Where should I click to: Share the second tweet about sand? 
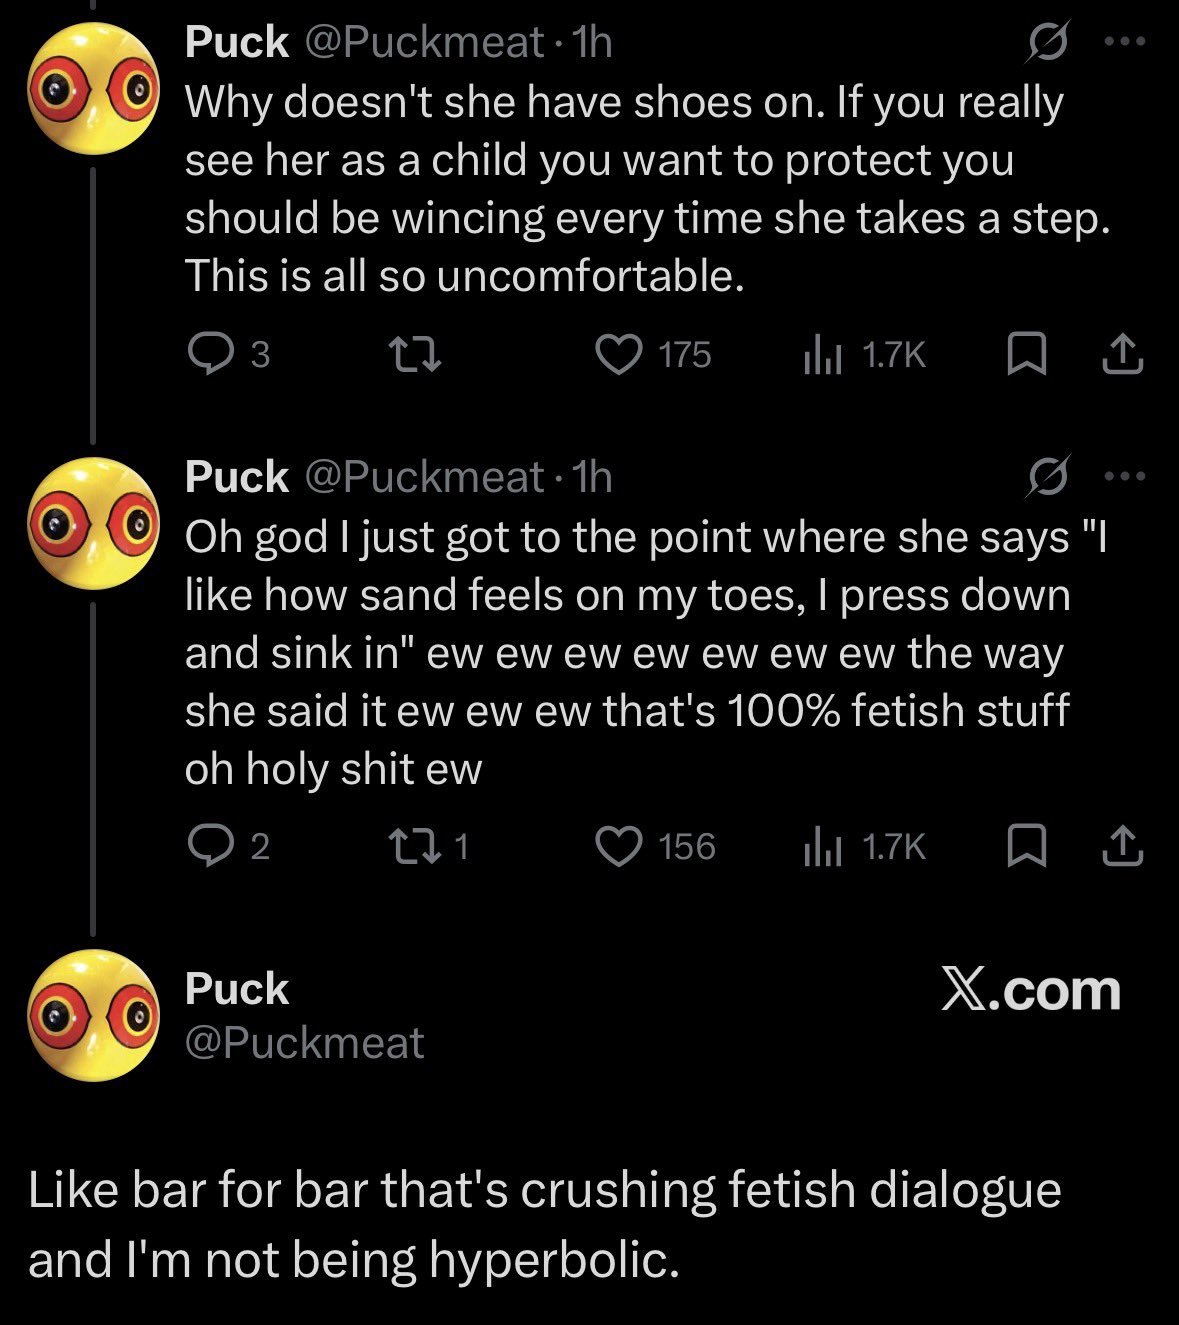pos(1122,846)
